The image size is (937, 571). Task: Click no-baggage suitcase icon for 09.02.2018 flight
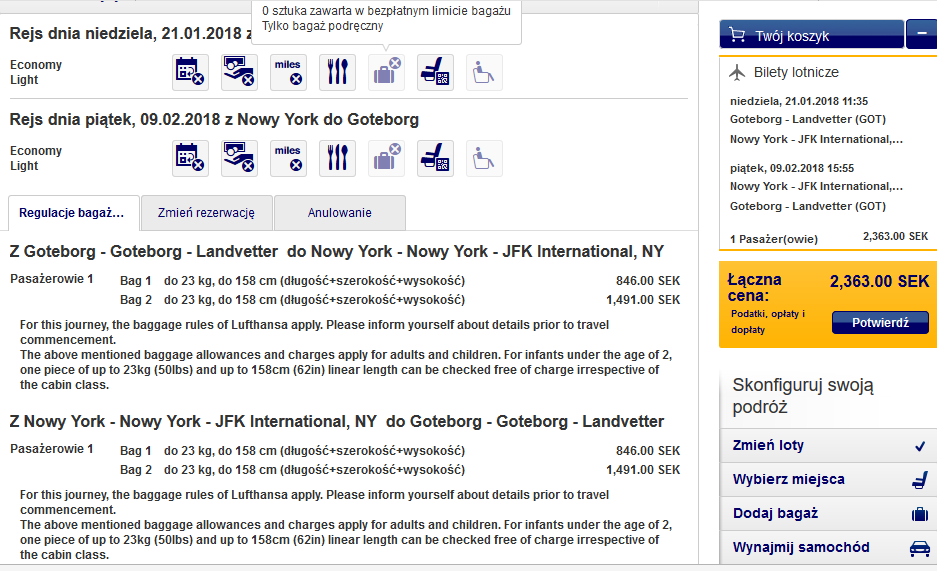[386, 158]
